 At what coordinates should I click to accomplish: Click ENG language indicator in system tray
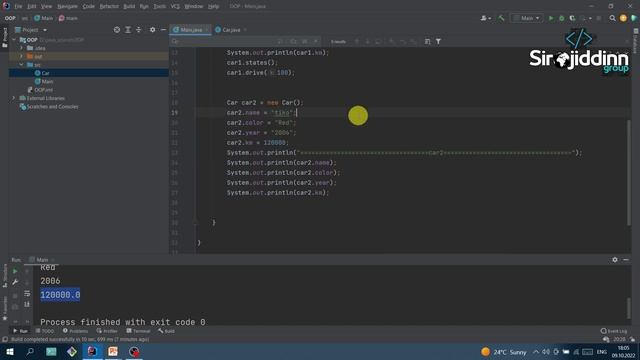pos(602,352)
